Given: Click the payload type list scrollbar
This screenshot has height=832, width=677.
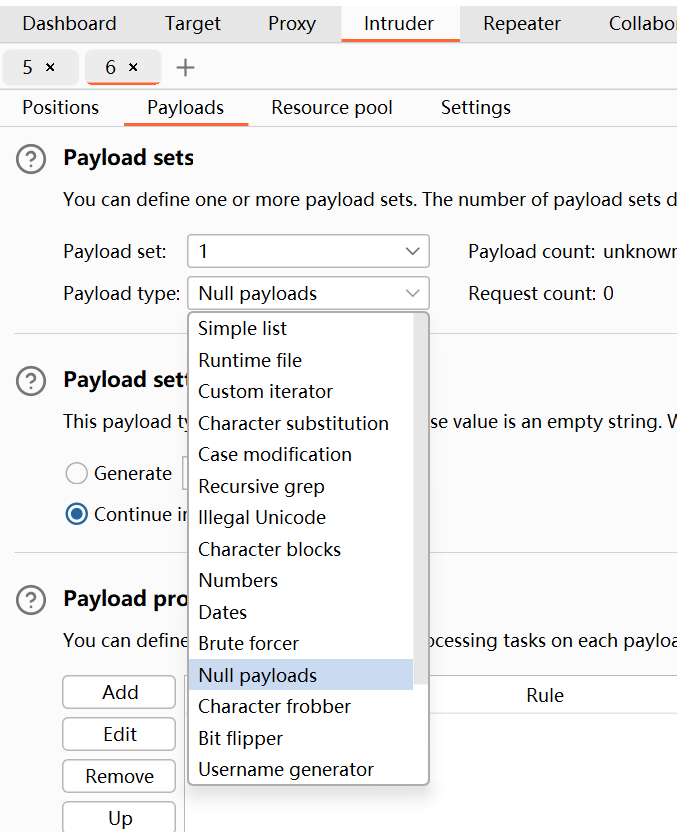Looking at the screenshot, I should point(420,499).
